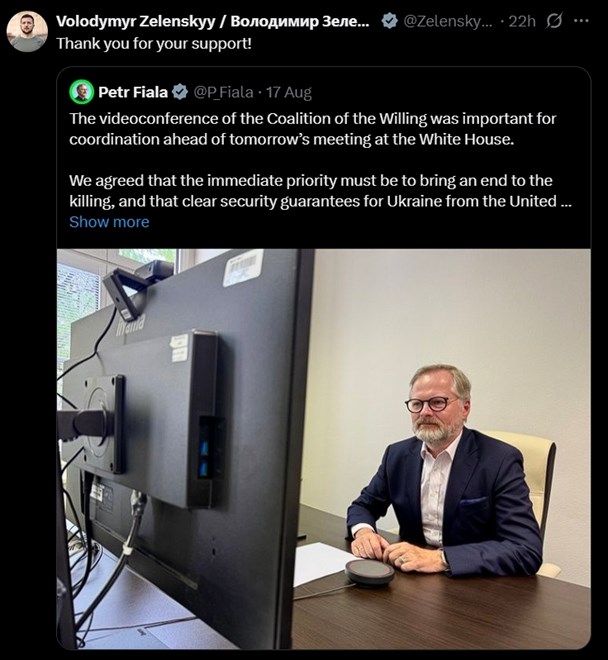
Task: Click the Petr Fiala display name
Action: click(x=133, y=92)
